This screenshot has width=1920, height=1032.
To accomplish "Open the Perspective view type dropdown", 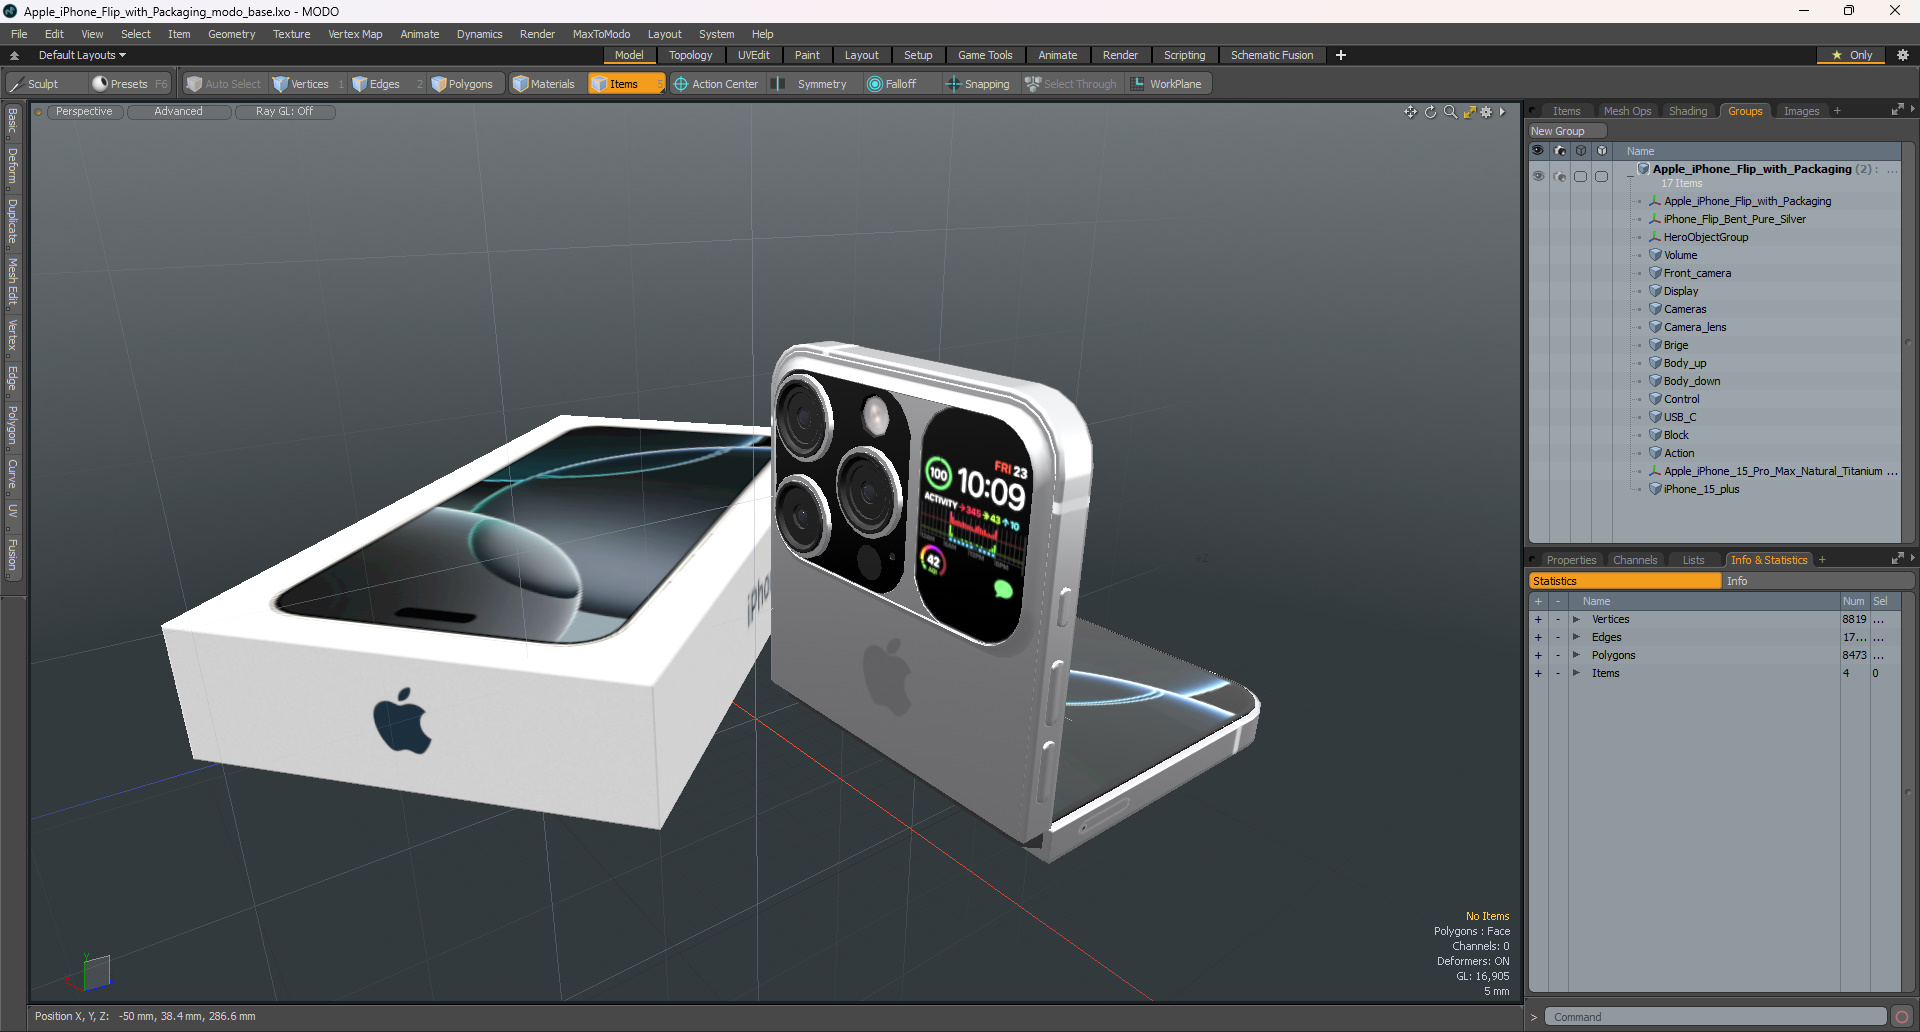I will (84, 112).
